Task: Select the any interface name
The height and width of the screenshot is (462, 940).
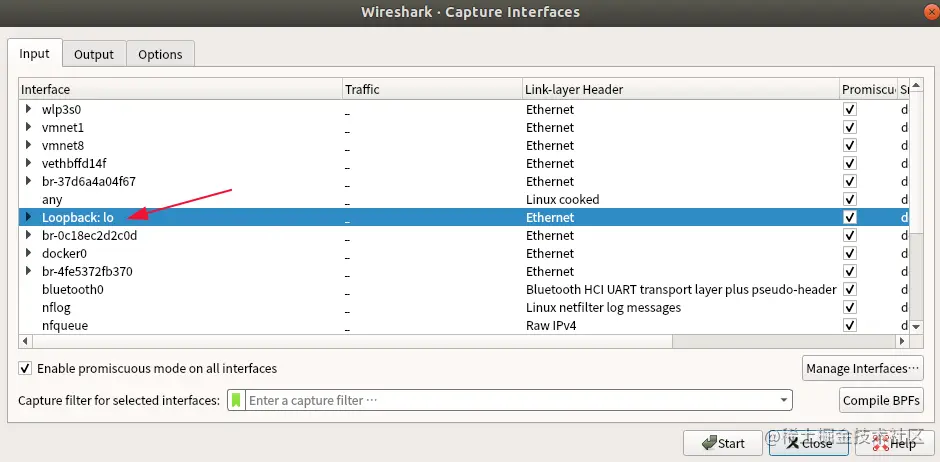Action: pyautogui.click(x=52, y=200)
